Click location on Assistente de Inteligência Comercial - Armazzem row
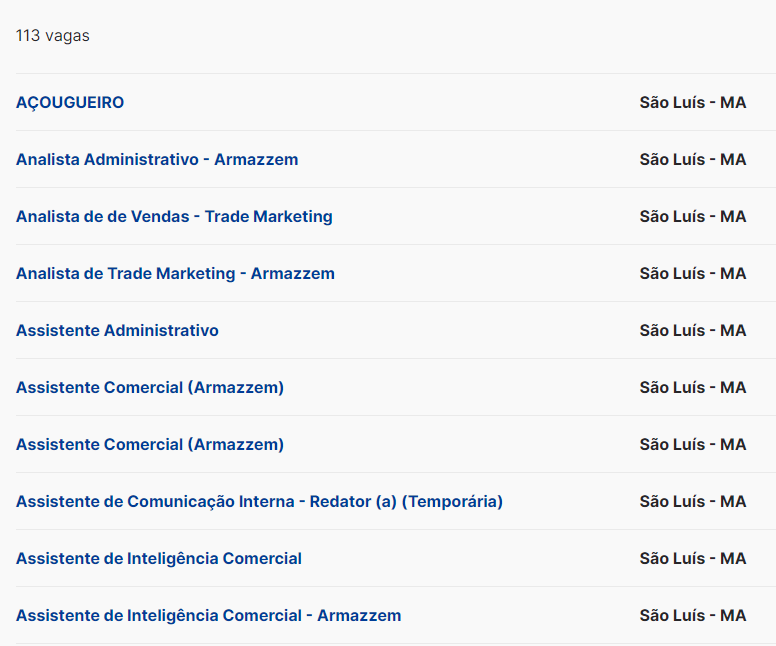Image resolution: width=776 pixels, height=646 pixels. [x=693, y=615]
